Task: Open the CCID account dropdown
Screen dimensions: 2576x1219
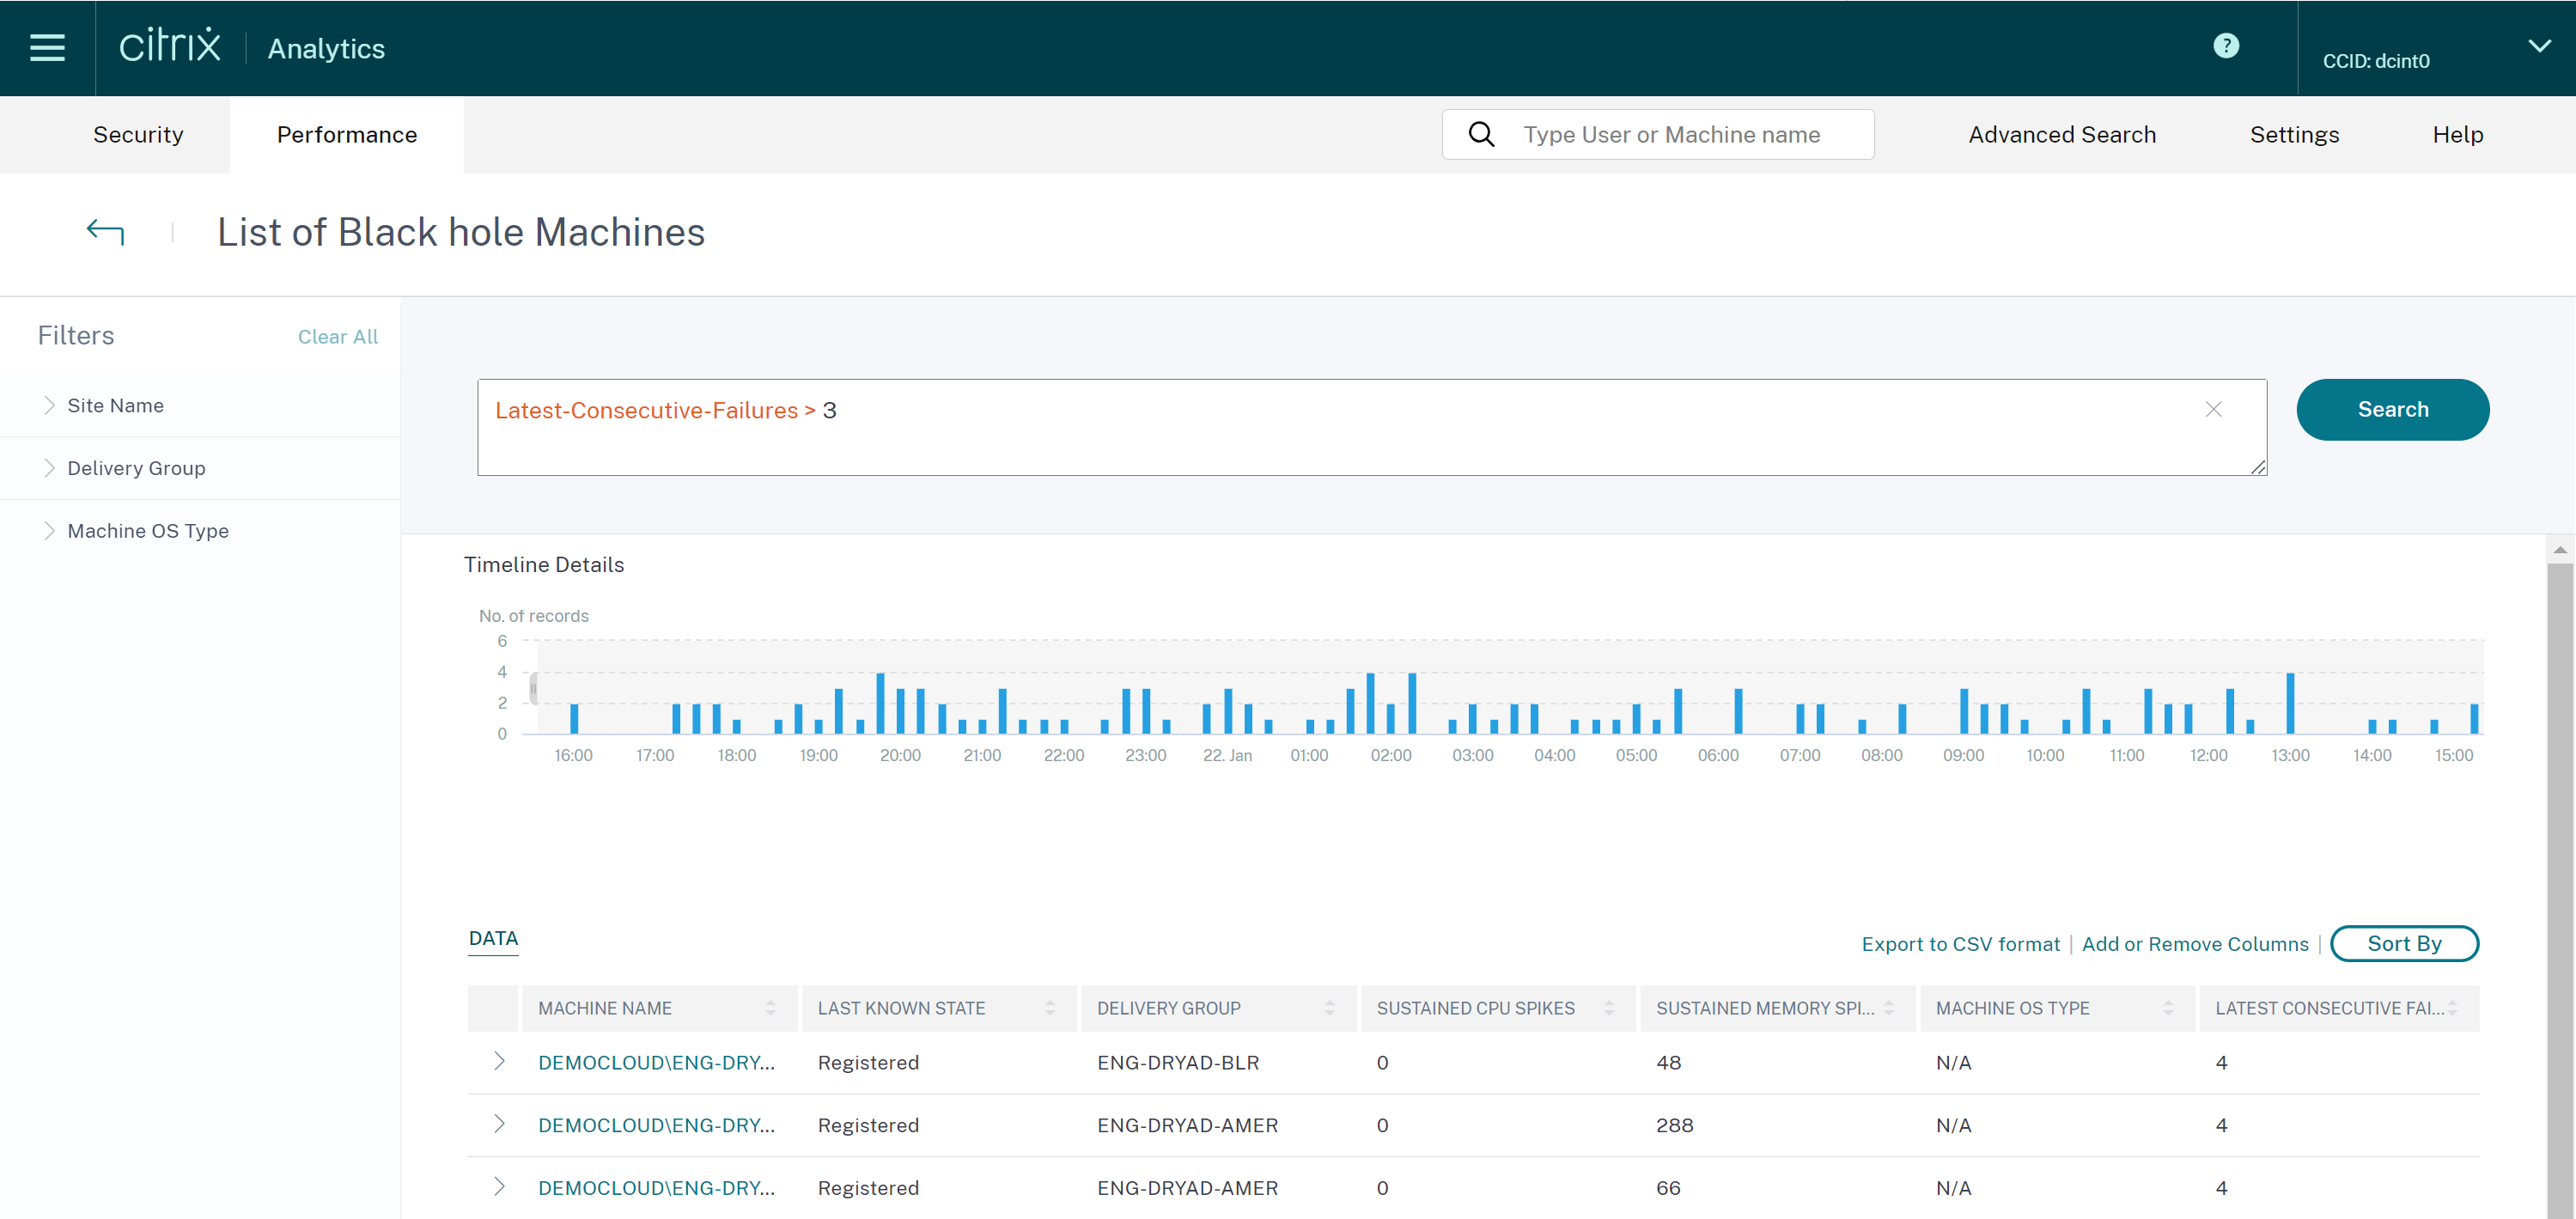Action: (2538, 46)
